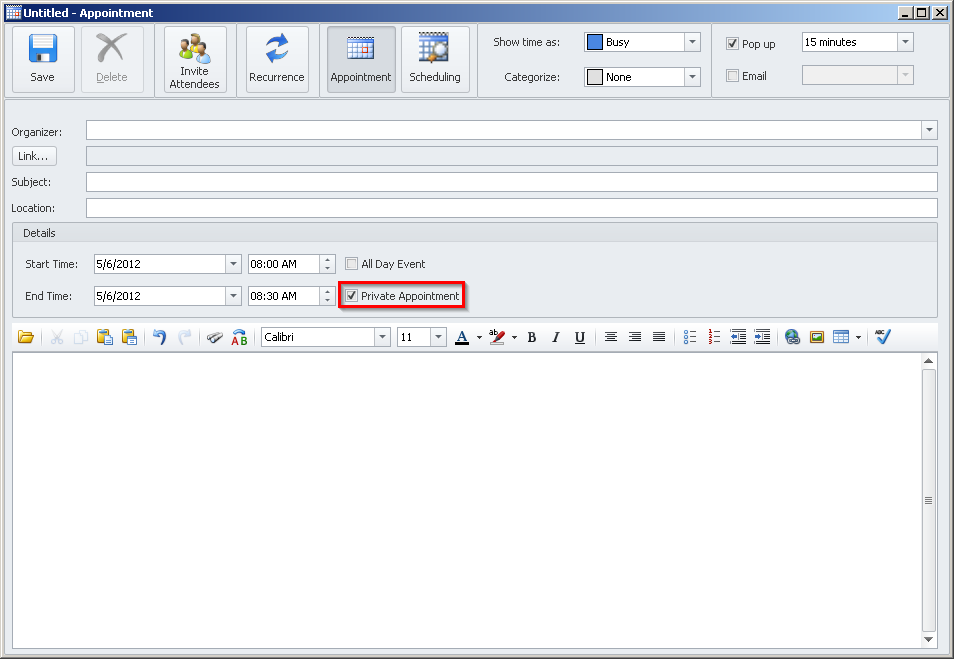Insert a picture into the appointment body
This screenshot has width=954, height=659.
point(816,337)
